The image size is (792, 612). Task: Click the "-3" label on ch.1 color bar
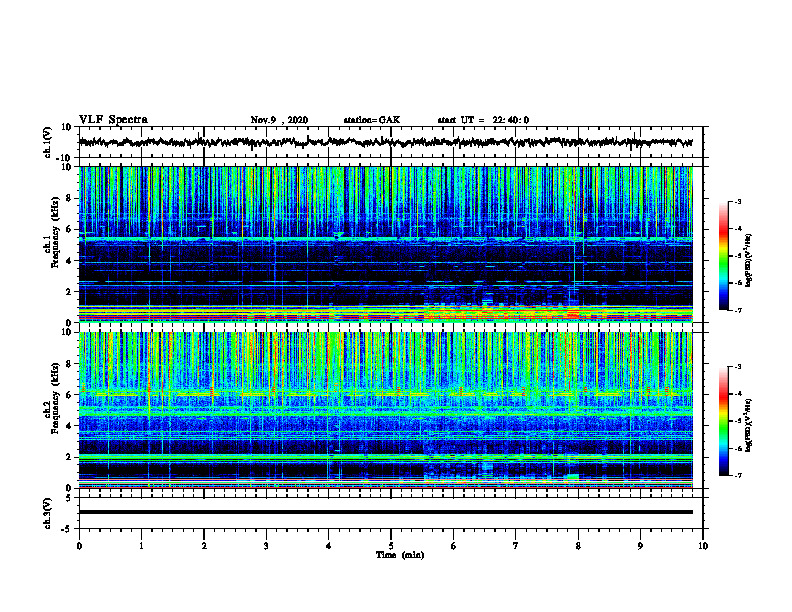[738, 201]
